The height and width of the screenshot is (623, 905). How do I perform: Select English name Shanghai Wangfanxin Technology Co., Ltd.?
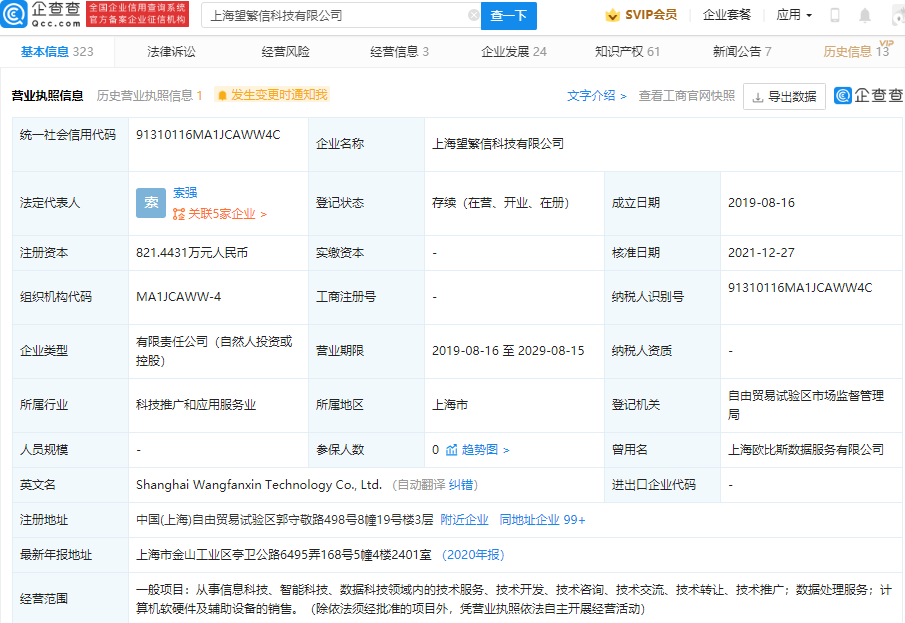[x=259, y=485]
